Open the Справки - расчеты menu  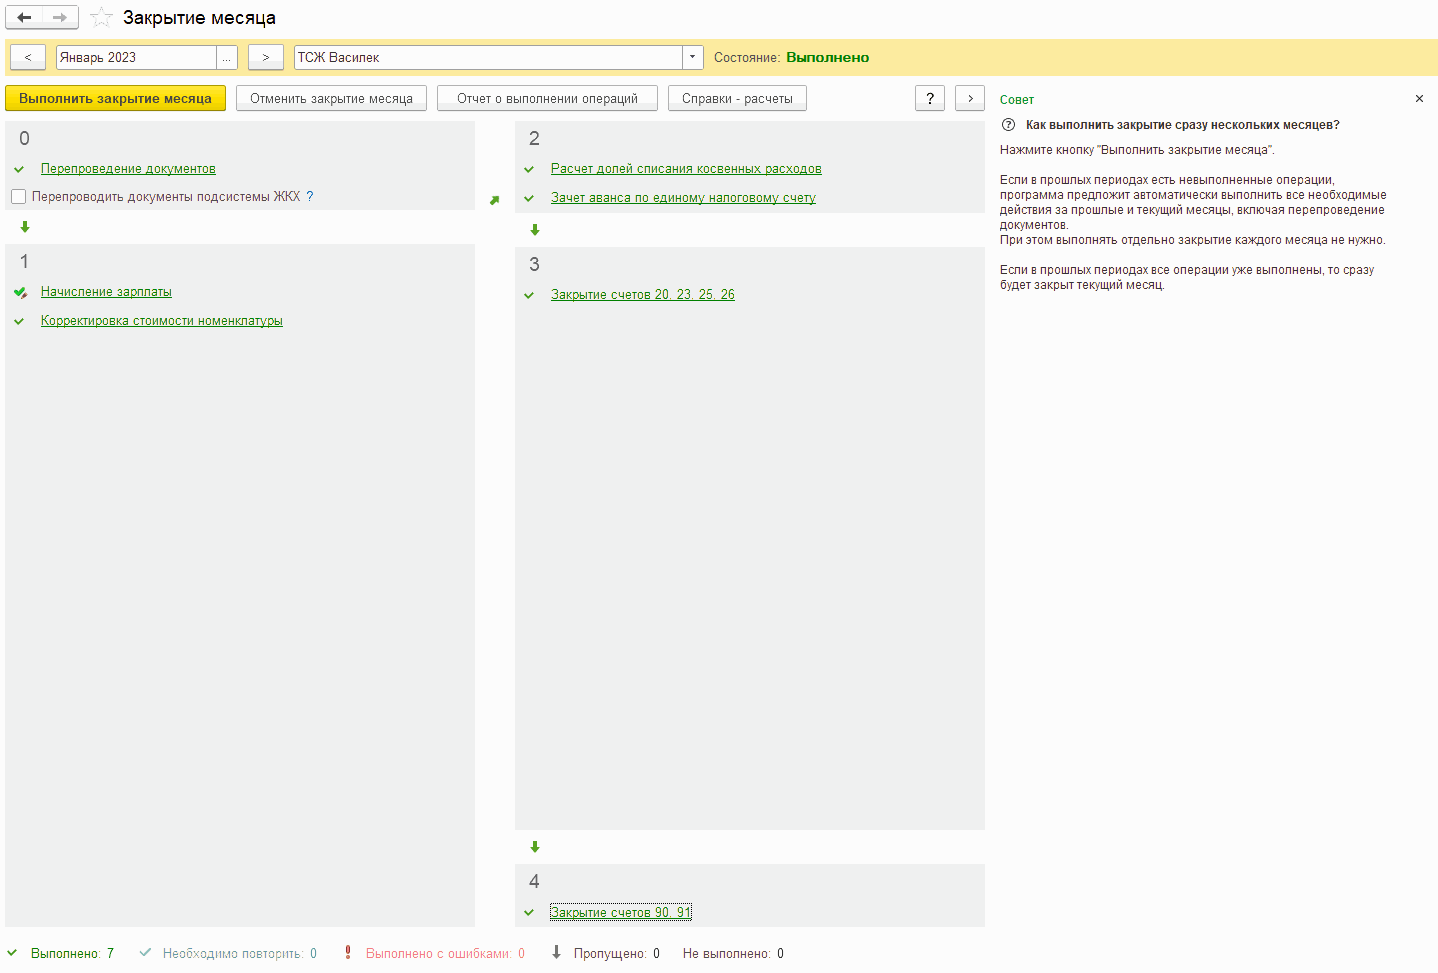737,98
